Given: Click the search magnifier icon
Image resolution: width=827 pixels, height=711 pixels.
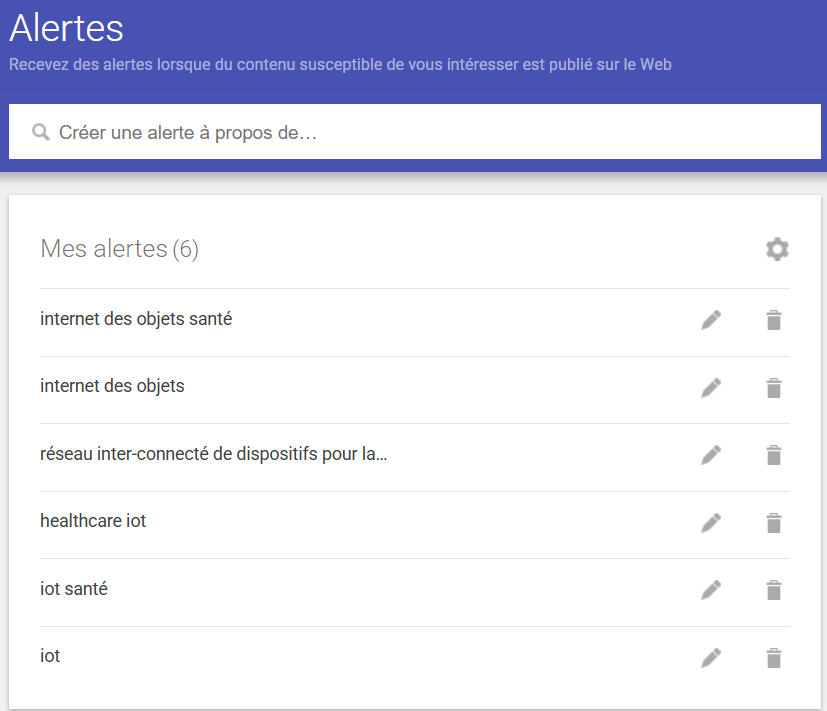Looking at the screenshot, I should [41, 132].
